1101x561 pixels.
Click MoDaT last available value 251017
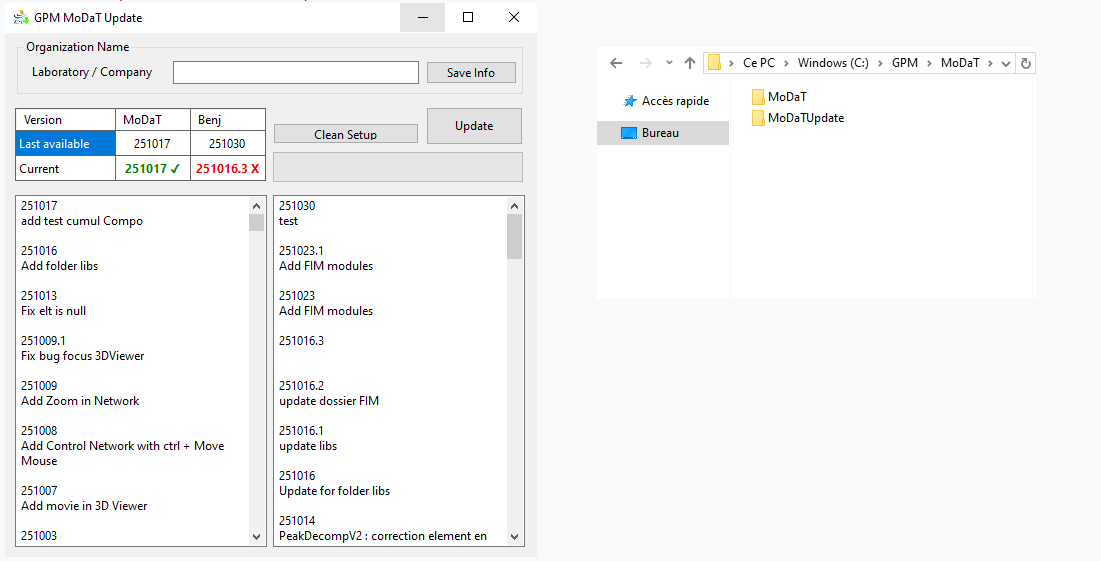(152, 143)
